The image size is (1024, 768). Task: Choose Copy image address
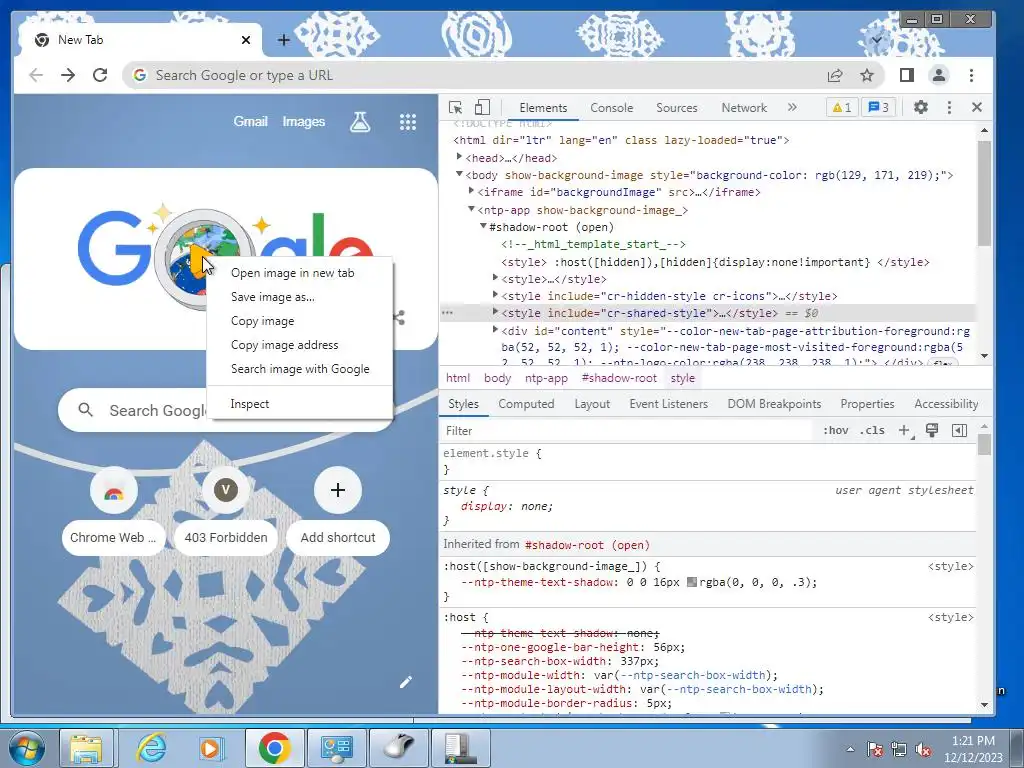[x=300, y=345]
